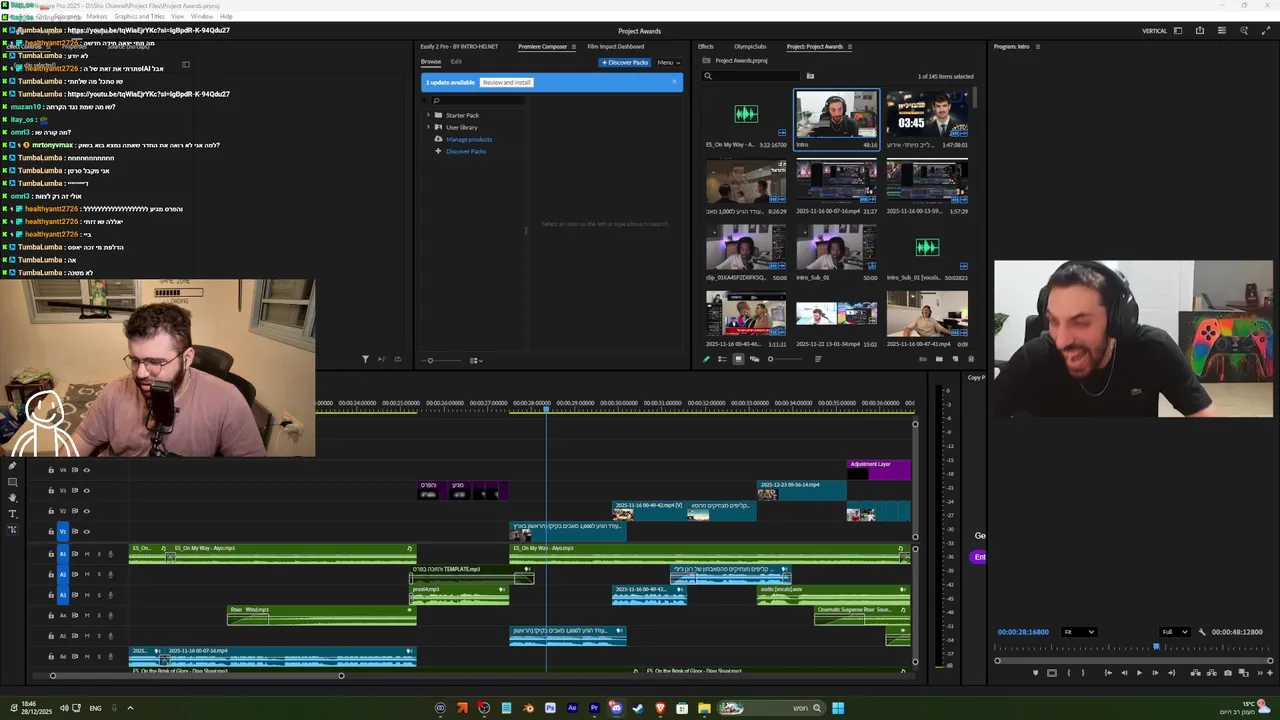1280x720 pixels.
Task: Go to Out point in the Program monitor
Action: (x=1172, y=673)
